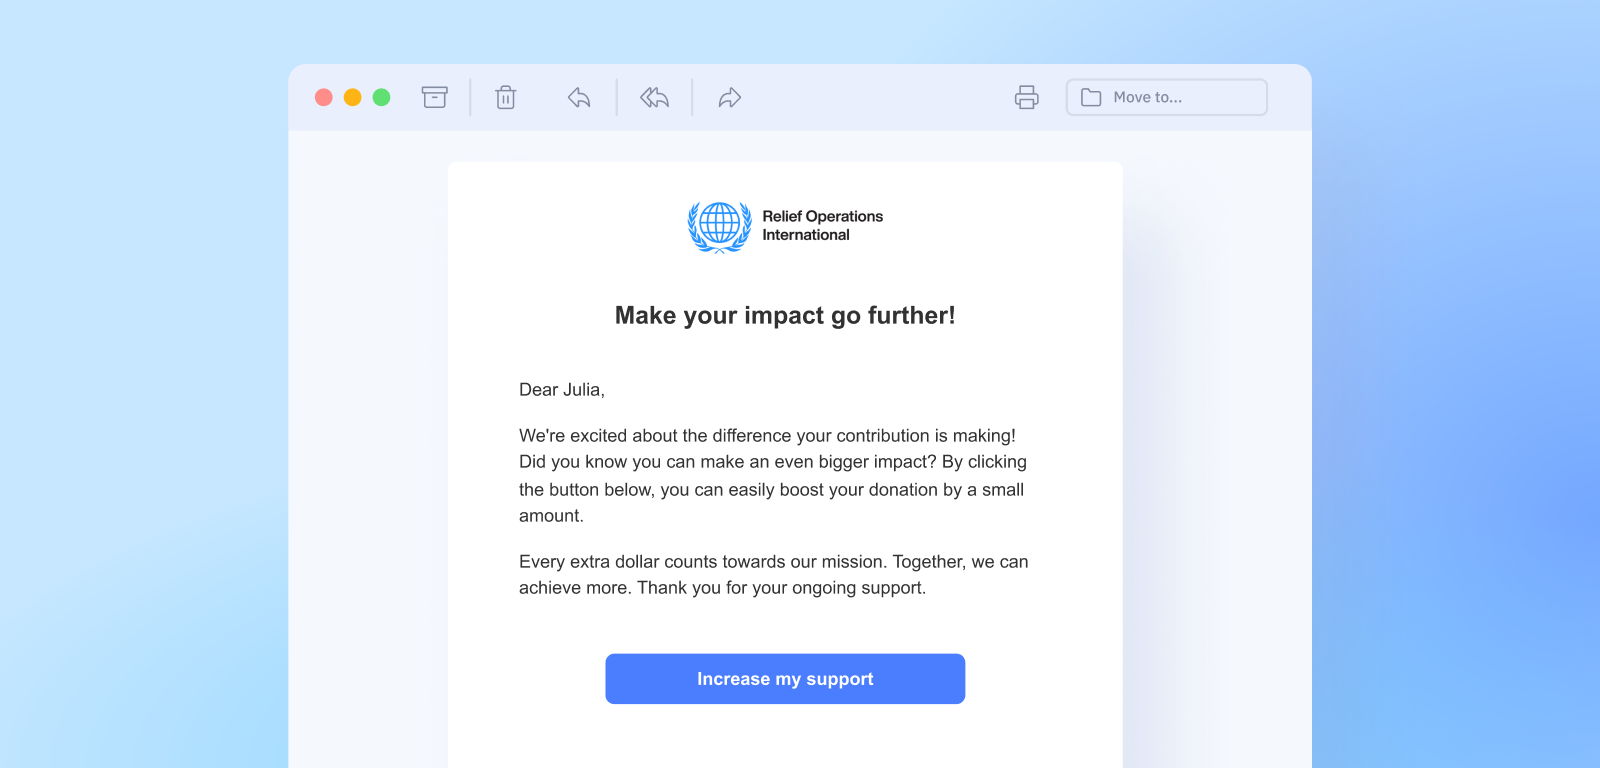Image resolution: width=1600 pixels, height=768 pixels.
Task: Delete the email using the trash icon
Action: click(x=506, y=97)
